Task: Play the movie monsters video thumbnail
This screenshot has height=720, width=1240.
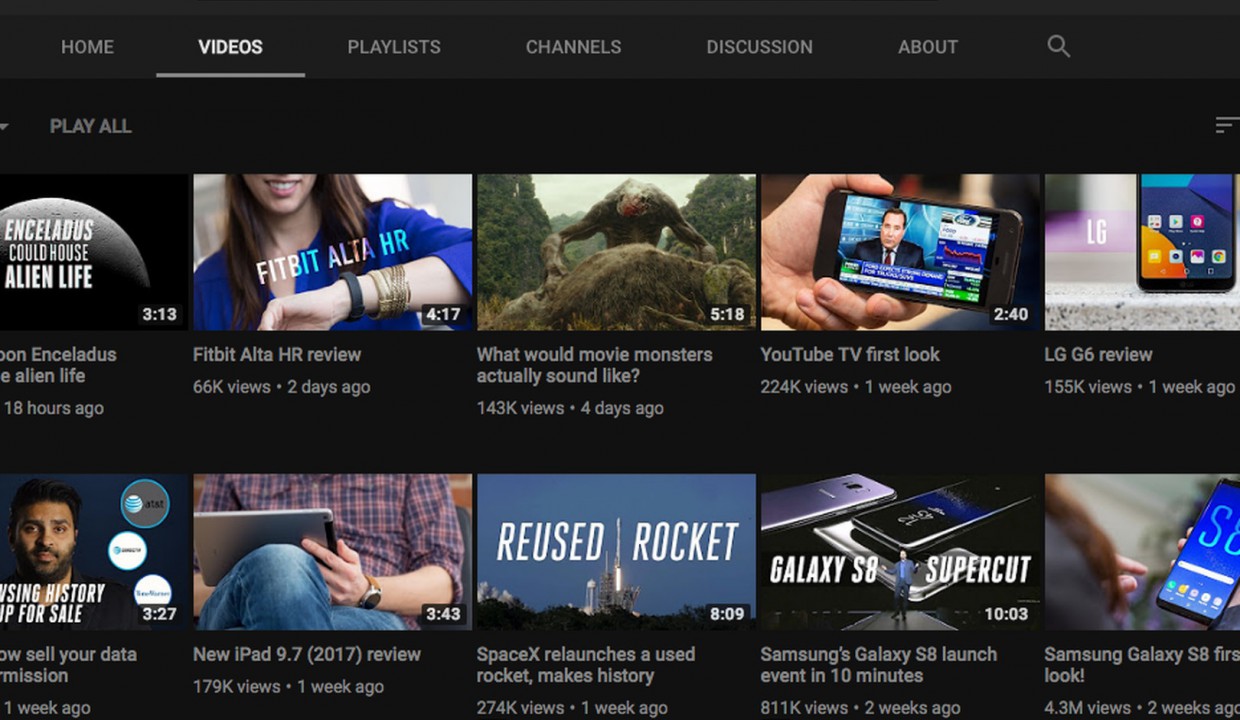Action: (616, 252)
